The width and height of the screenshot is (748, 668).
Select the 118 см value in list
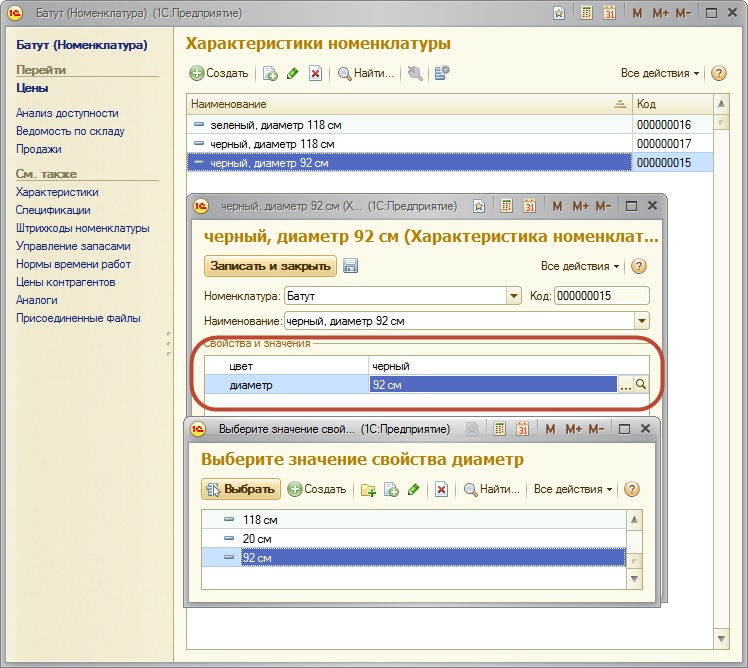(x=259, y=520)
